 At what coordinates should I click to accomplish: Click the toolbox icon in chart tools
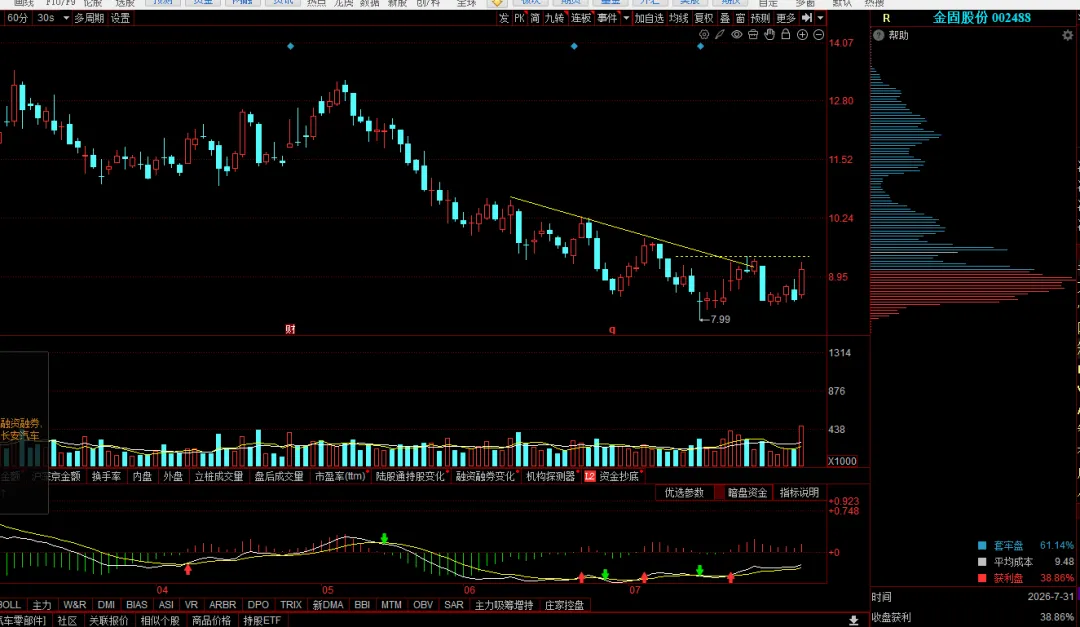coord(753,34)
